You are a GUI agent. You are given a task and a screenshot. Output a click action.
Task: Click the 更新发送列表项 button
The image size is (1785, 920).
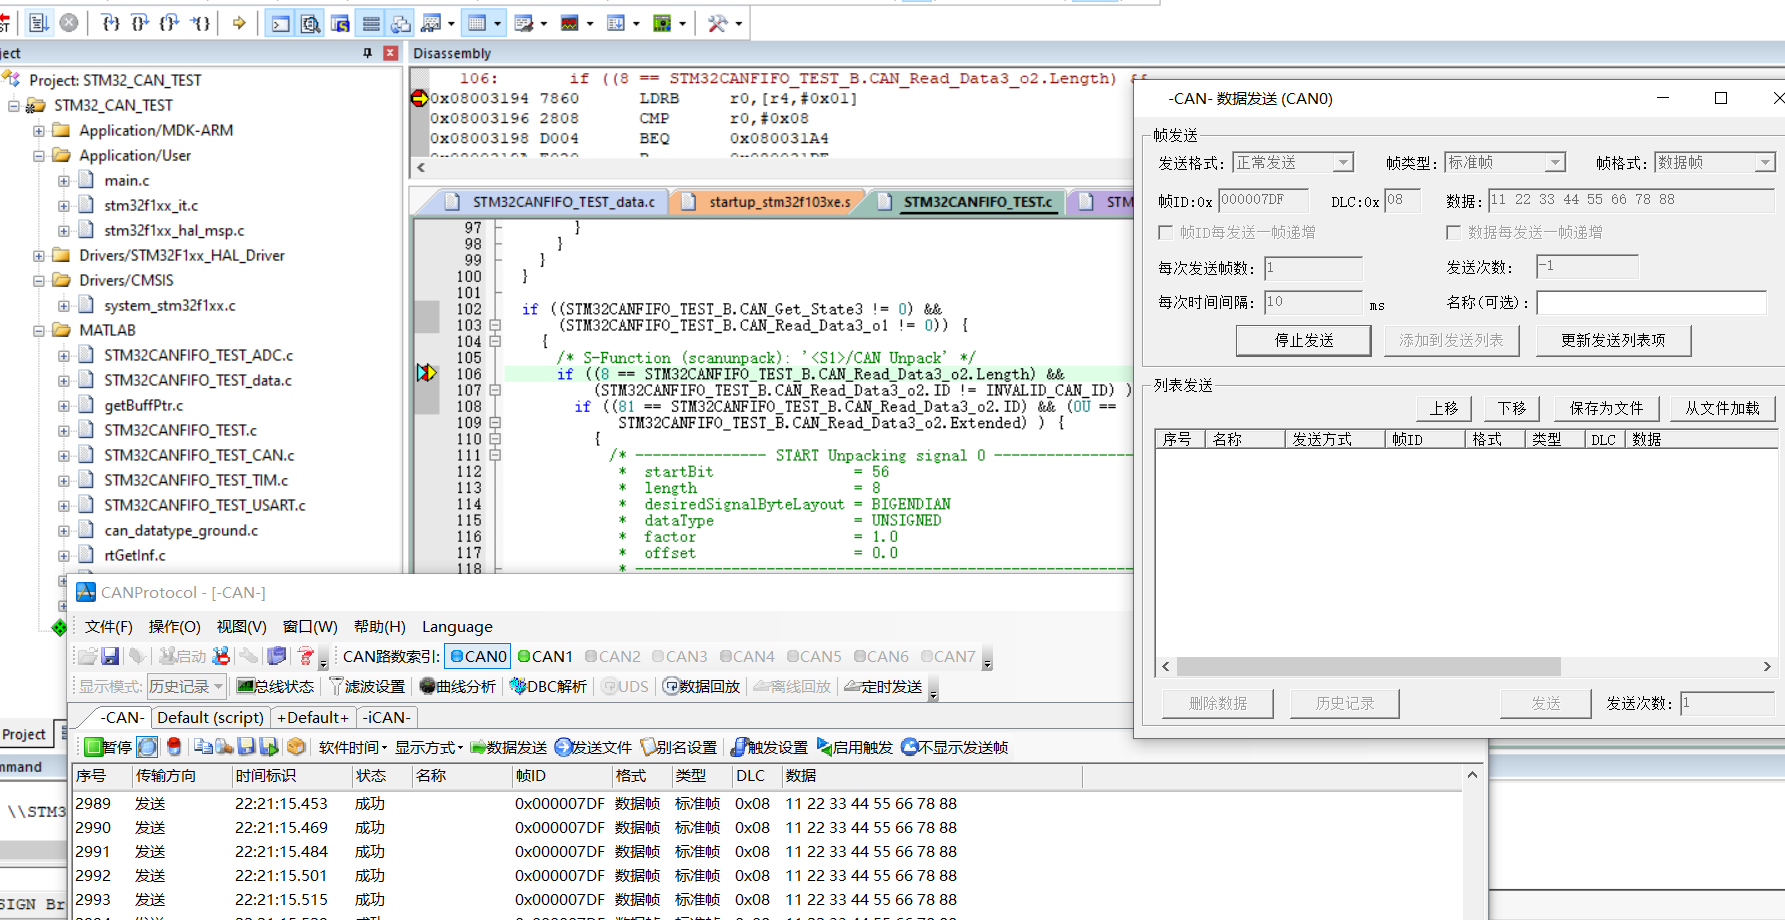(1613, 340)
